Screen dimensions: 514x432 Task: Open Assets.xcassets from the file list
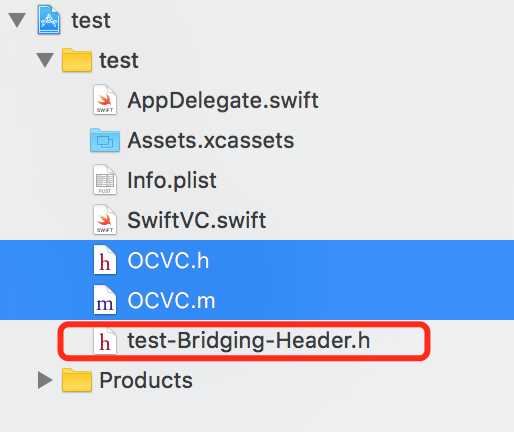tap(211, 140)
